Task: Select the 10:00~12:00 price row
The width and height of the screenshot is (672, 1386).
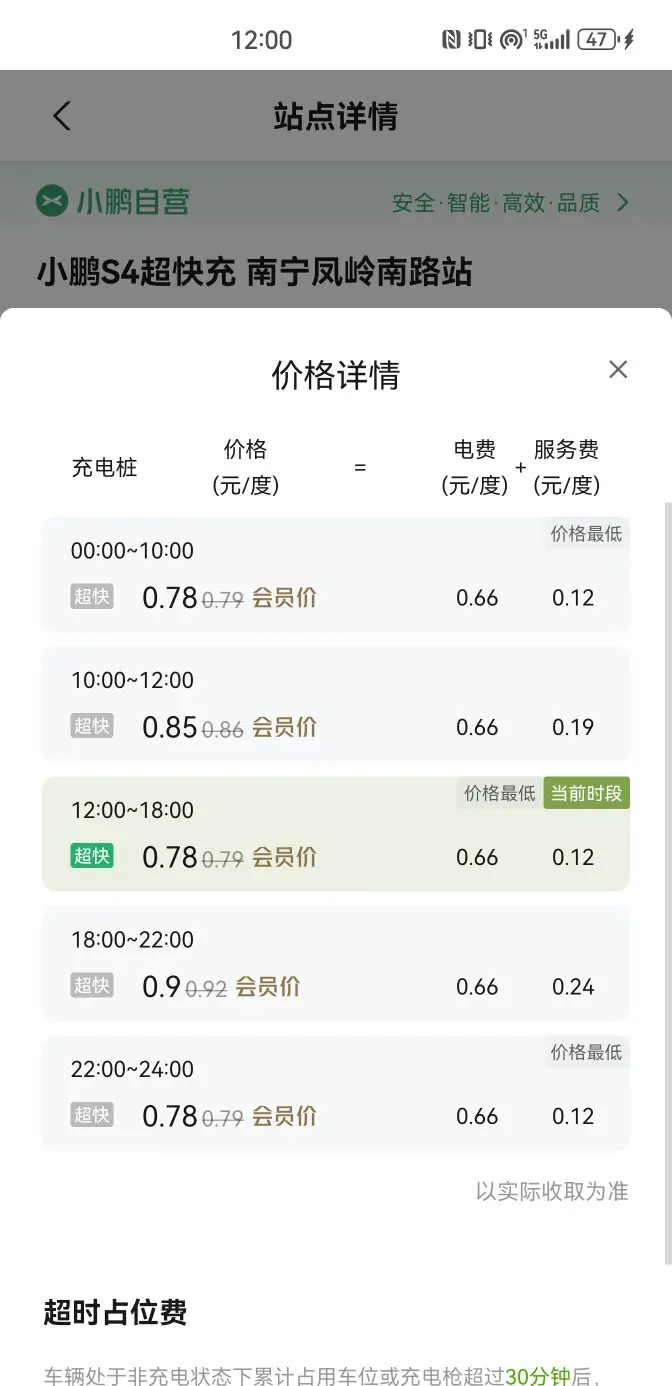Action: point(336,704)
